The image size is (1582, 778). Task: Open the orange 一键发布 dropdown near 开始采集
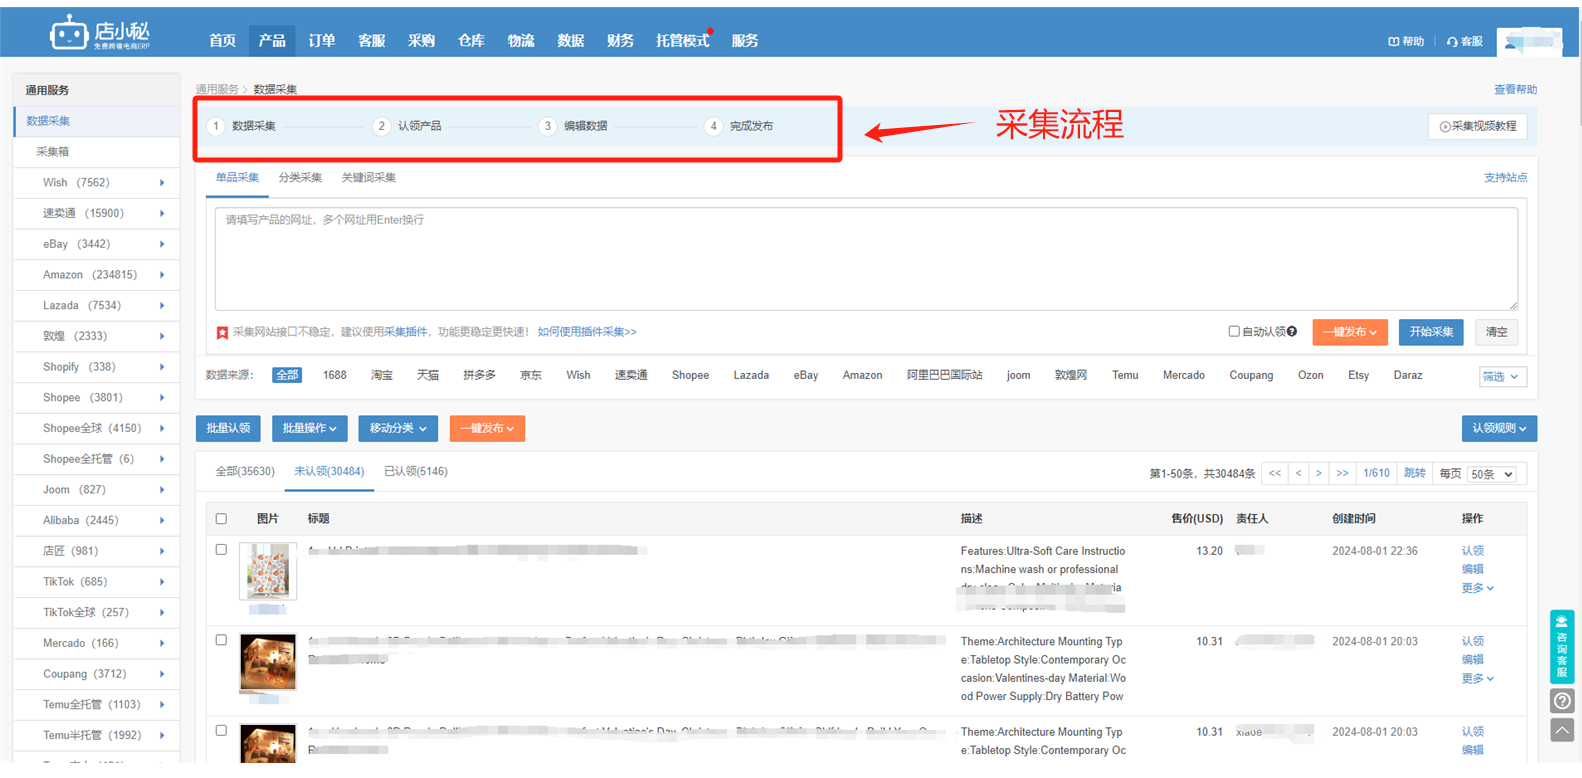click(x=1350, y=332)
